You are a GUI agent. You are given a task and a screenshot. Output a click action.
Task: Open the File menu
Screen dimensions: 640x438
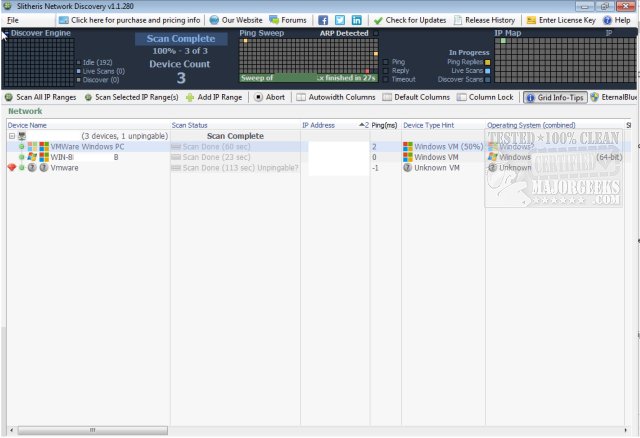(13, 20)
